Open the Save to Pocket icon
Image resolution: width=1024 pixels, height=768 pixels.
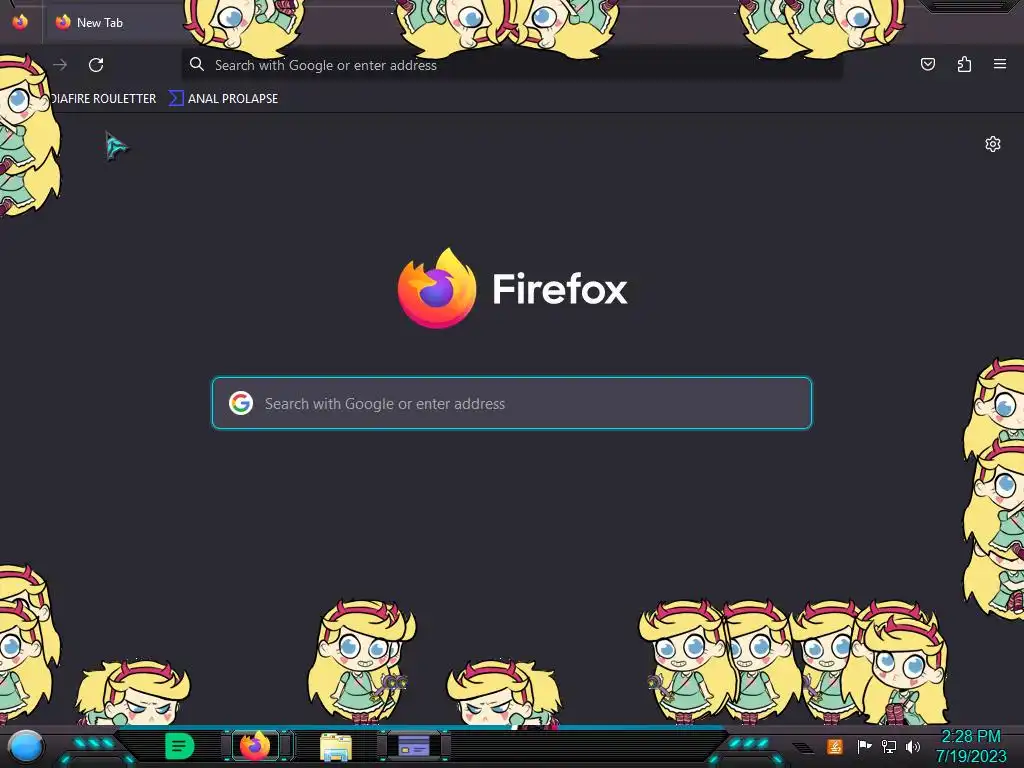[927, 64]
